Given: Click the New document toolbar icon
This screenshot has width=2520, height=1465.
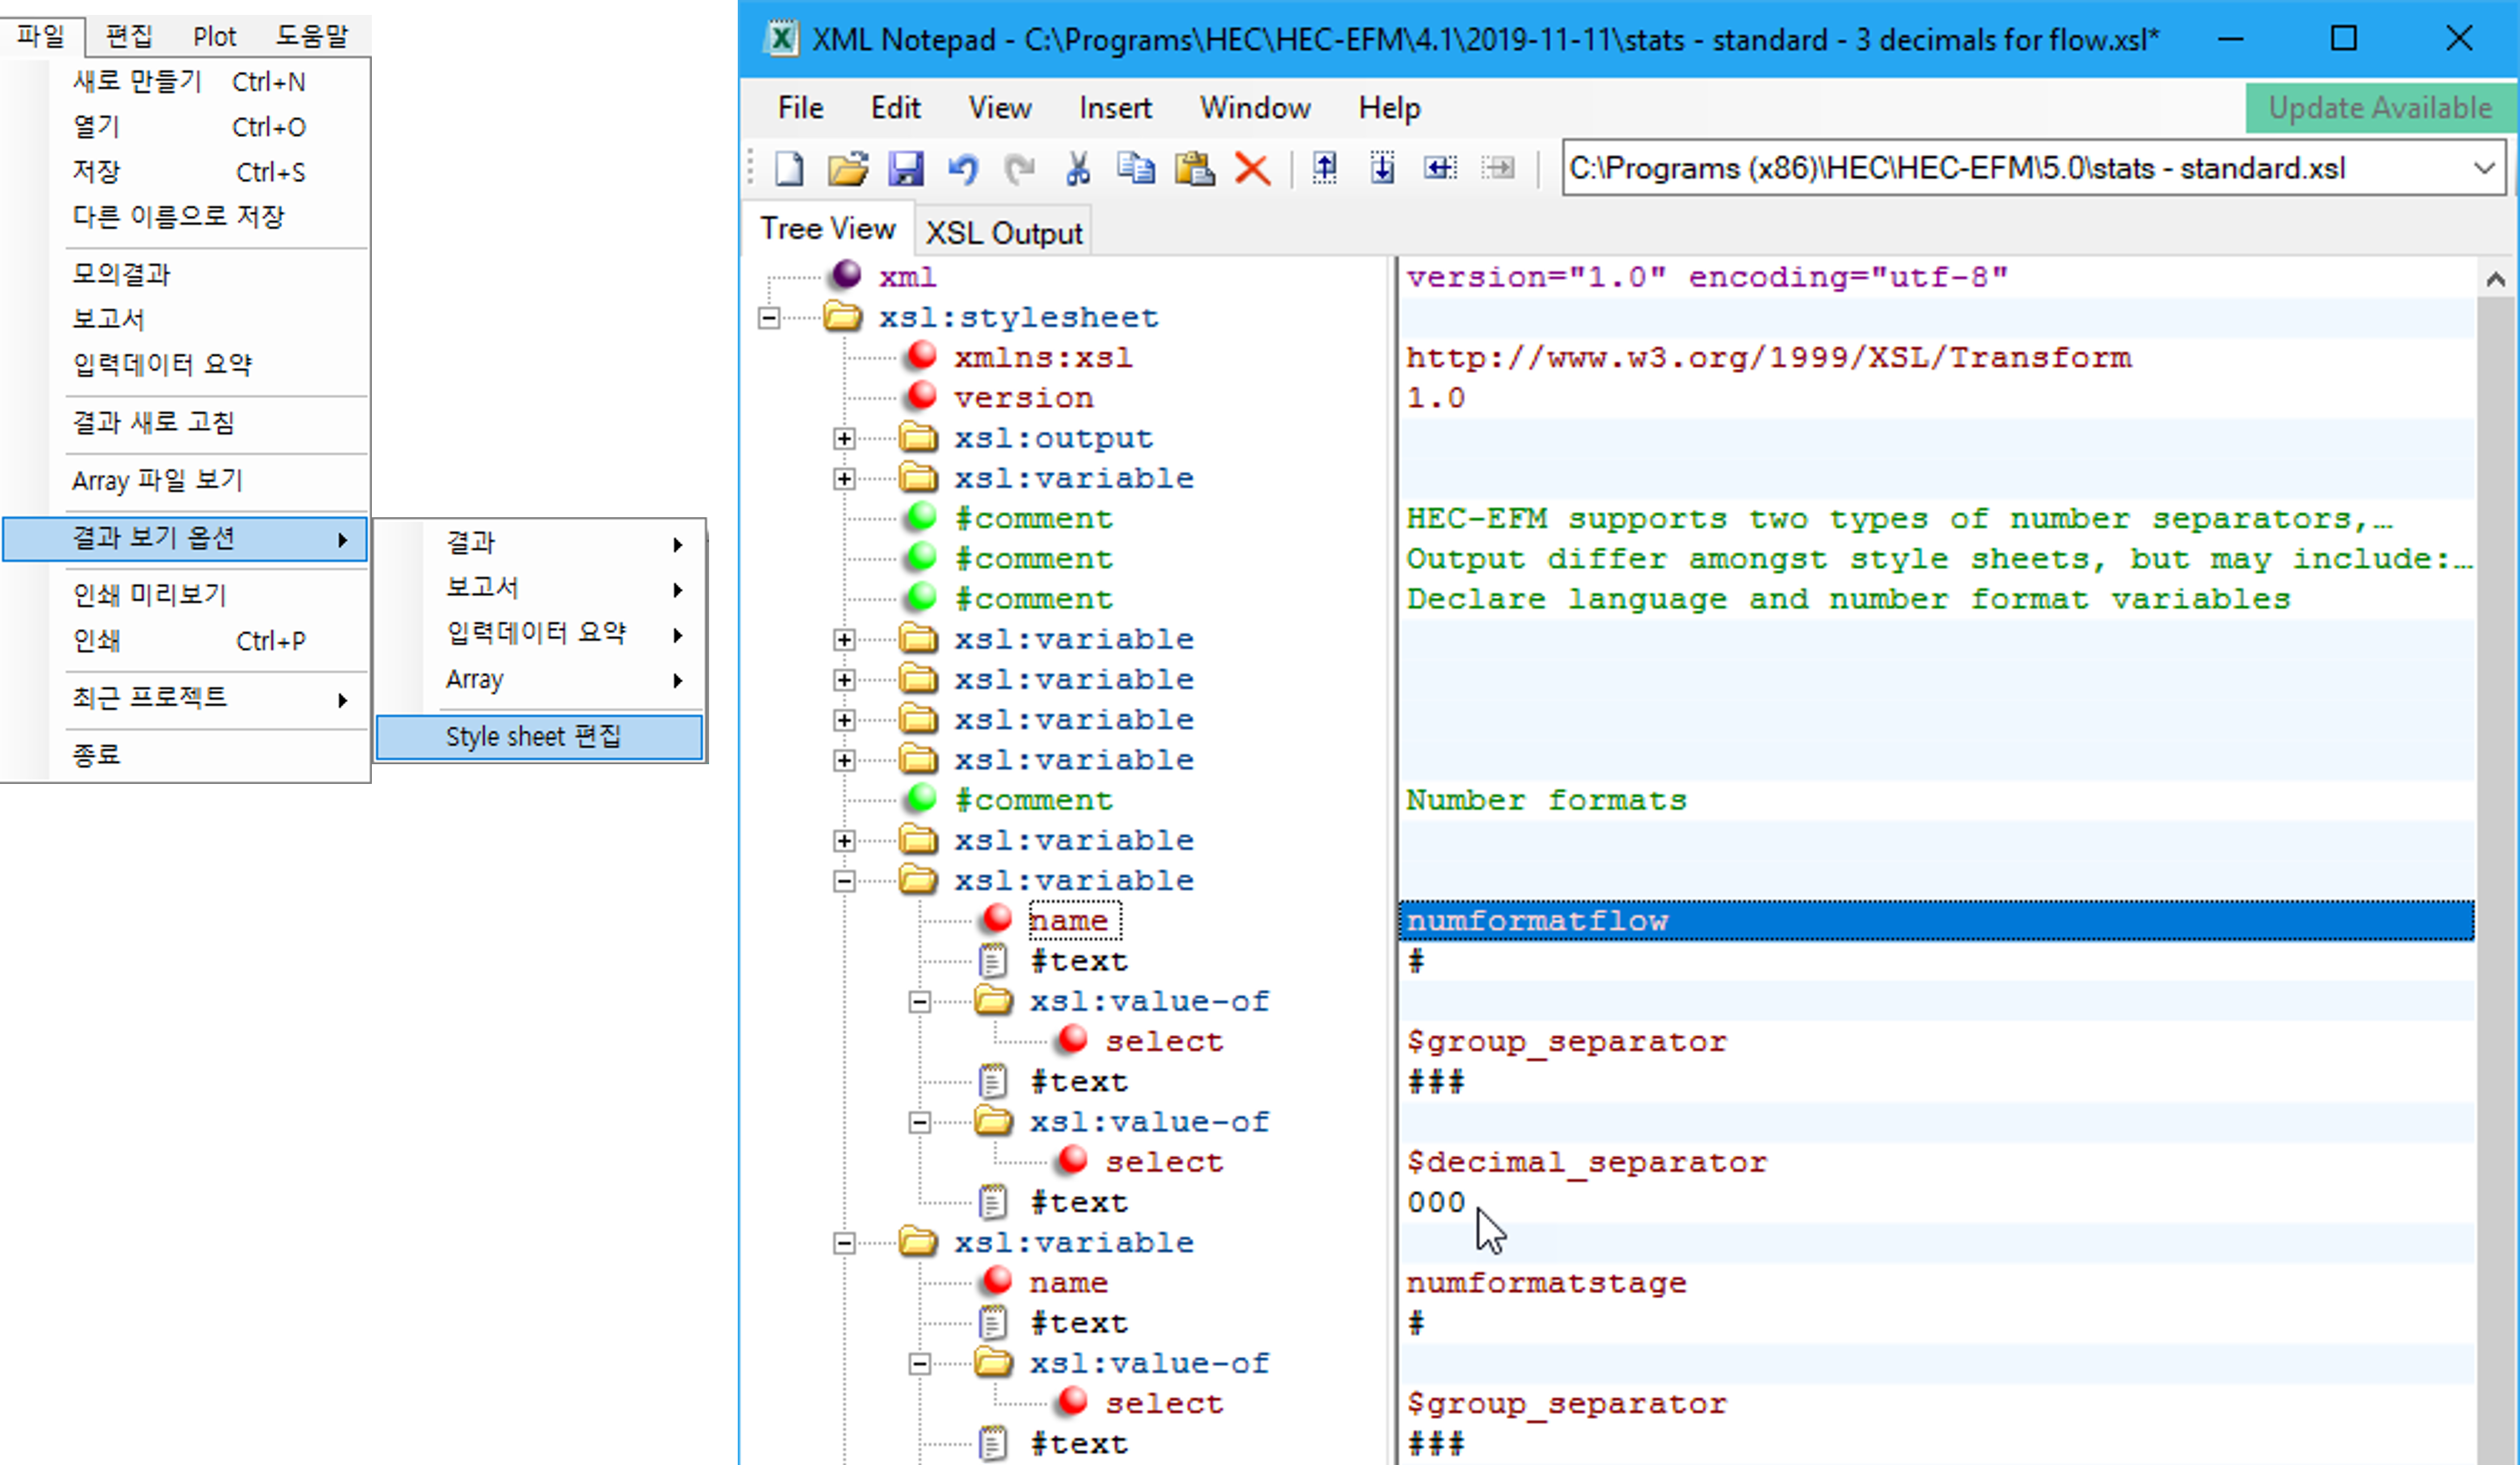Looking at the screenshot, I should [x=789, y=168].
